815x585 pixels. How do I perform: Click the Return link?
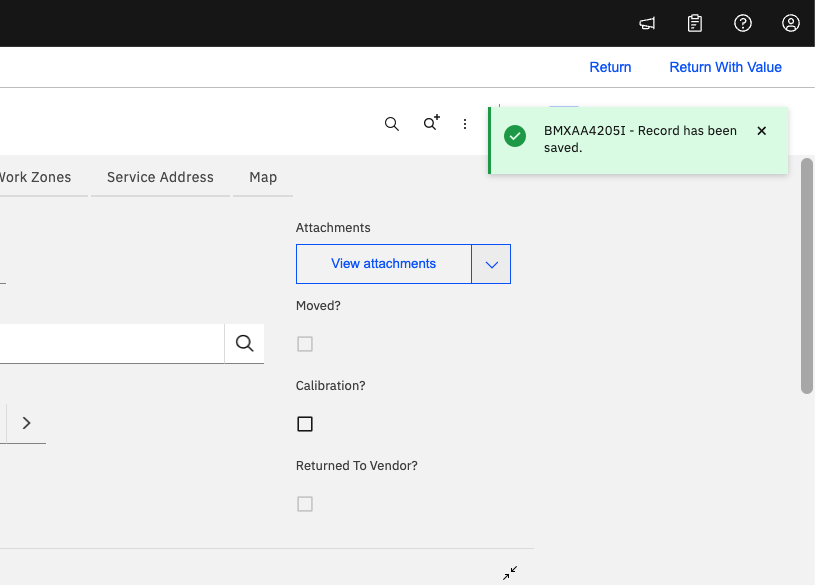click(610, 67)
